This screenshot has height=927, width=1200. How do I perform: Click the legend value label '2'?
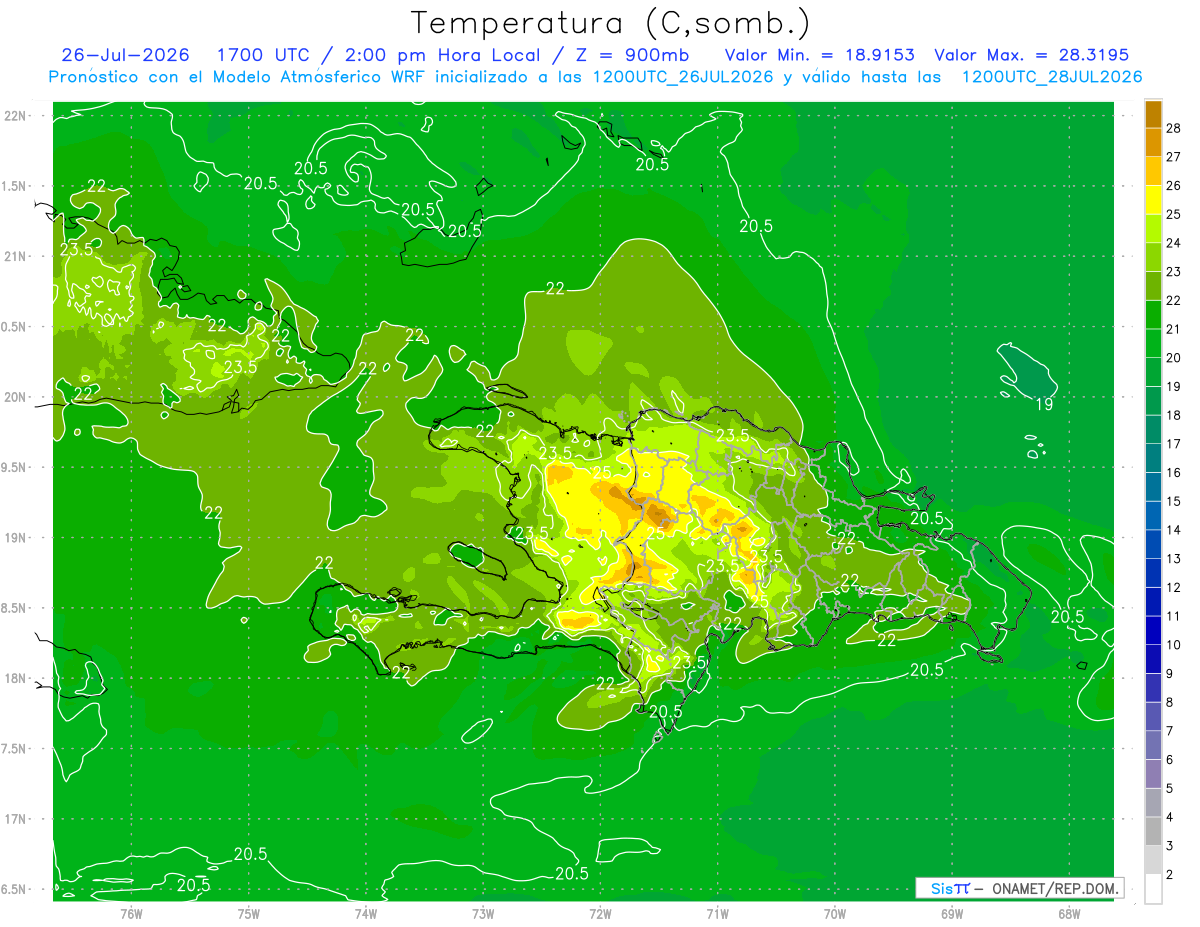[1170, 875]
